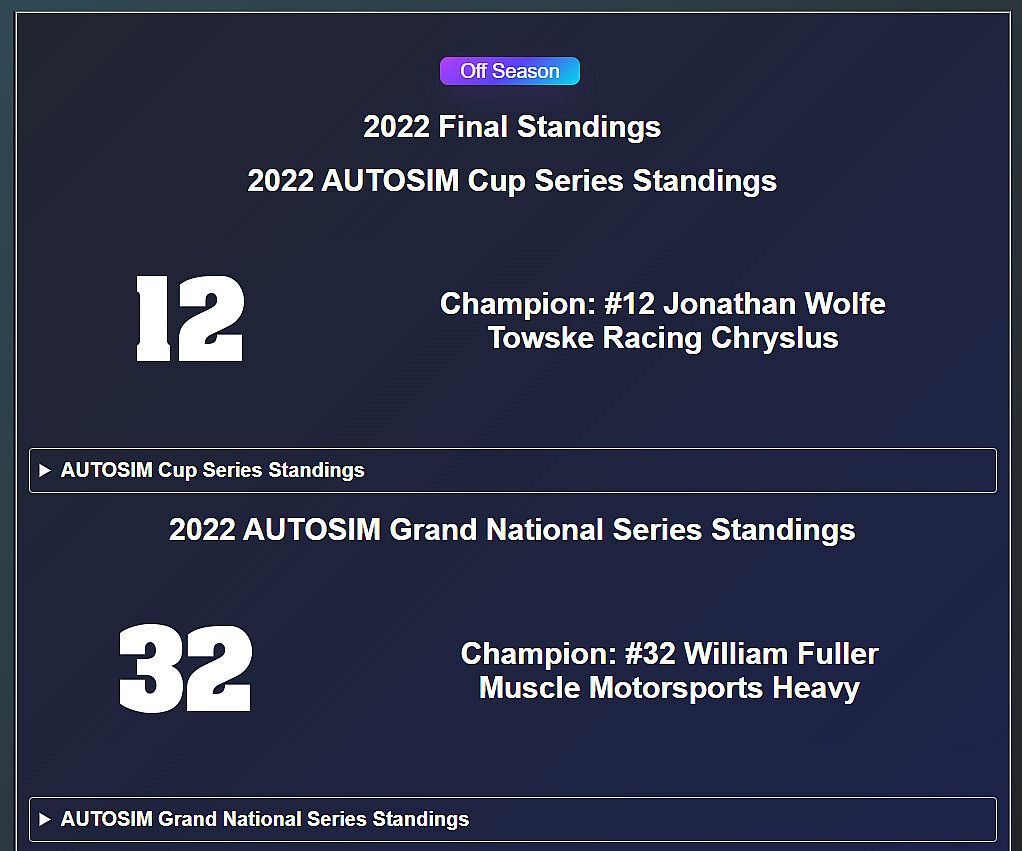Click the word Champion beside William Fuller
This screenshot has width=1022, height=851.
(538, 654)
